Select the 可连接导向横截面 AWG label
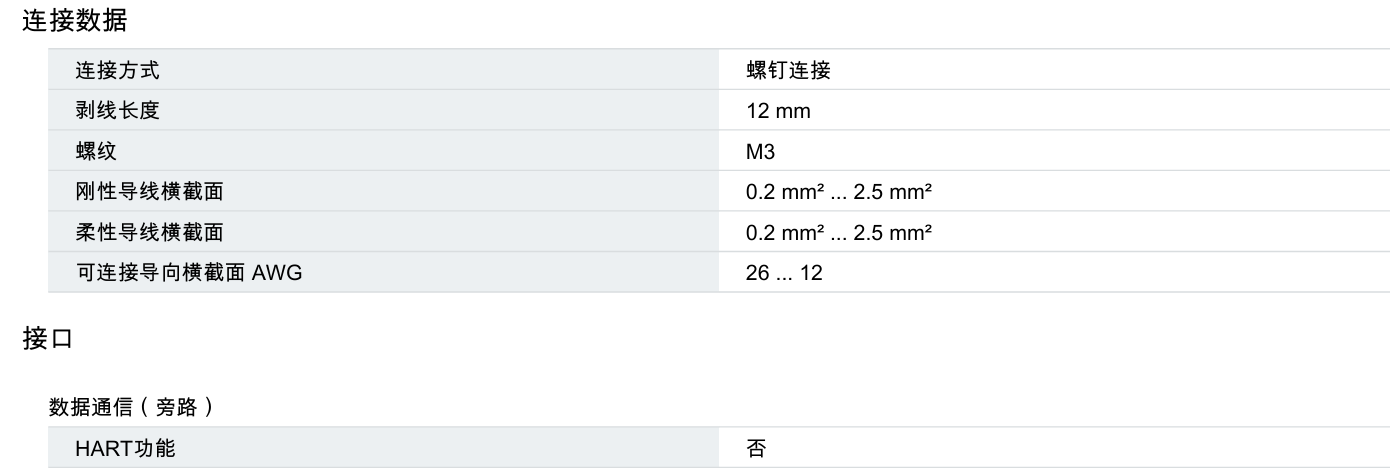The width and height of the screenshot is (1395, 472). pyautogui.click(x=189, y=272)
